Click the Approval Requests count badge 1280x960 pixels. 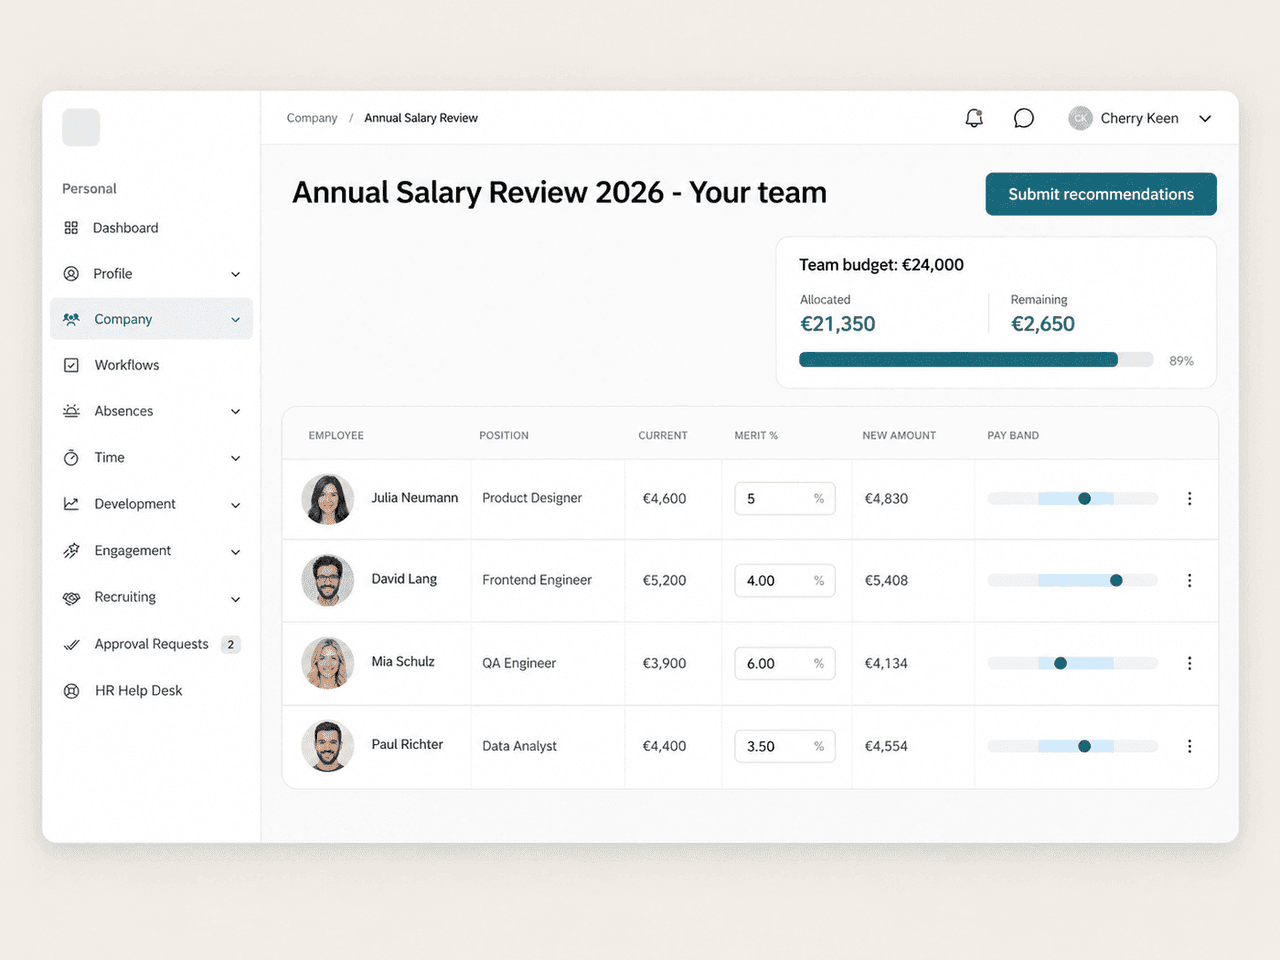(x=231, y=645)
